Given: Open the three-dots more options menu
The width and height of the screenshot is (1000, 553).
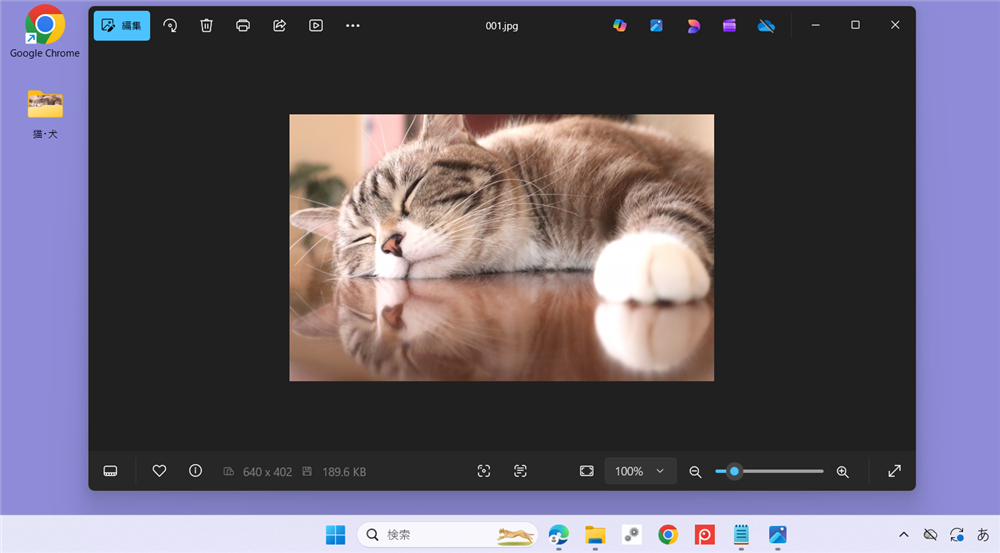Looking at the screenshot, I should click(x=353, y=26).
